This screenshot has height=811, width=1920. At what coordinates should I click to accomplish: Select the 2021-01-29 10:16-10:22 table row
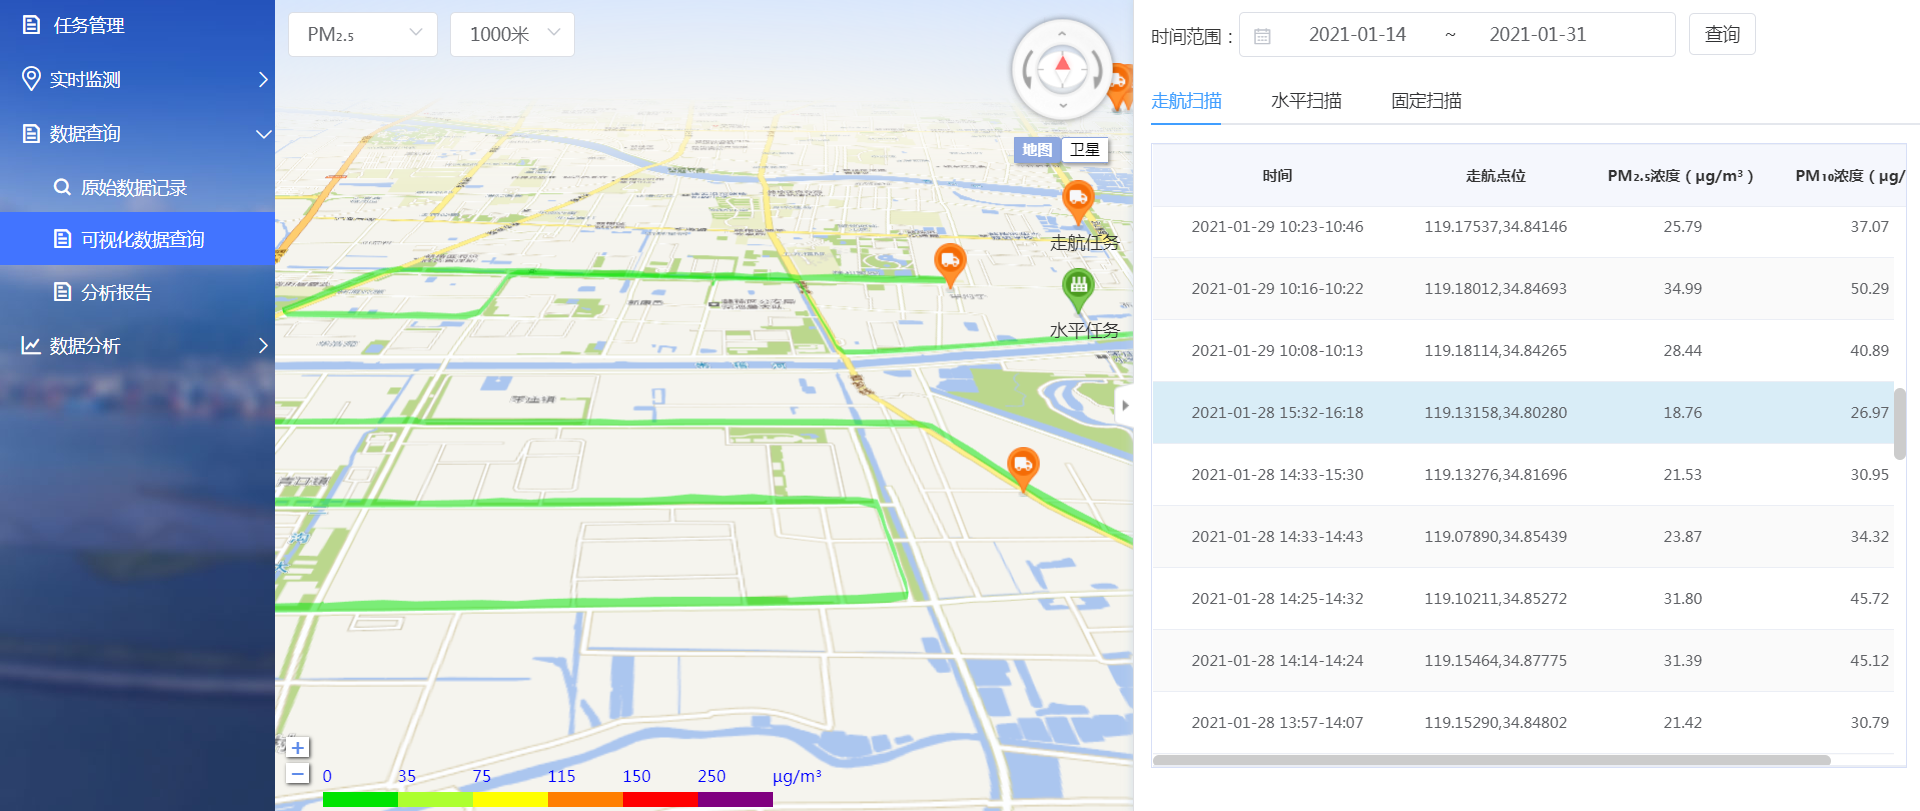(x=1522, y=289)
